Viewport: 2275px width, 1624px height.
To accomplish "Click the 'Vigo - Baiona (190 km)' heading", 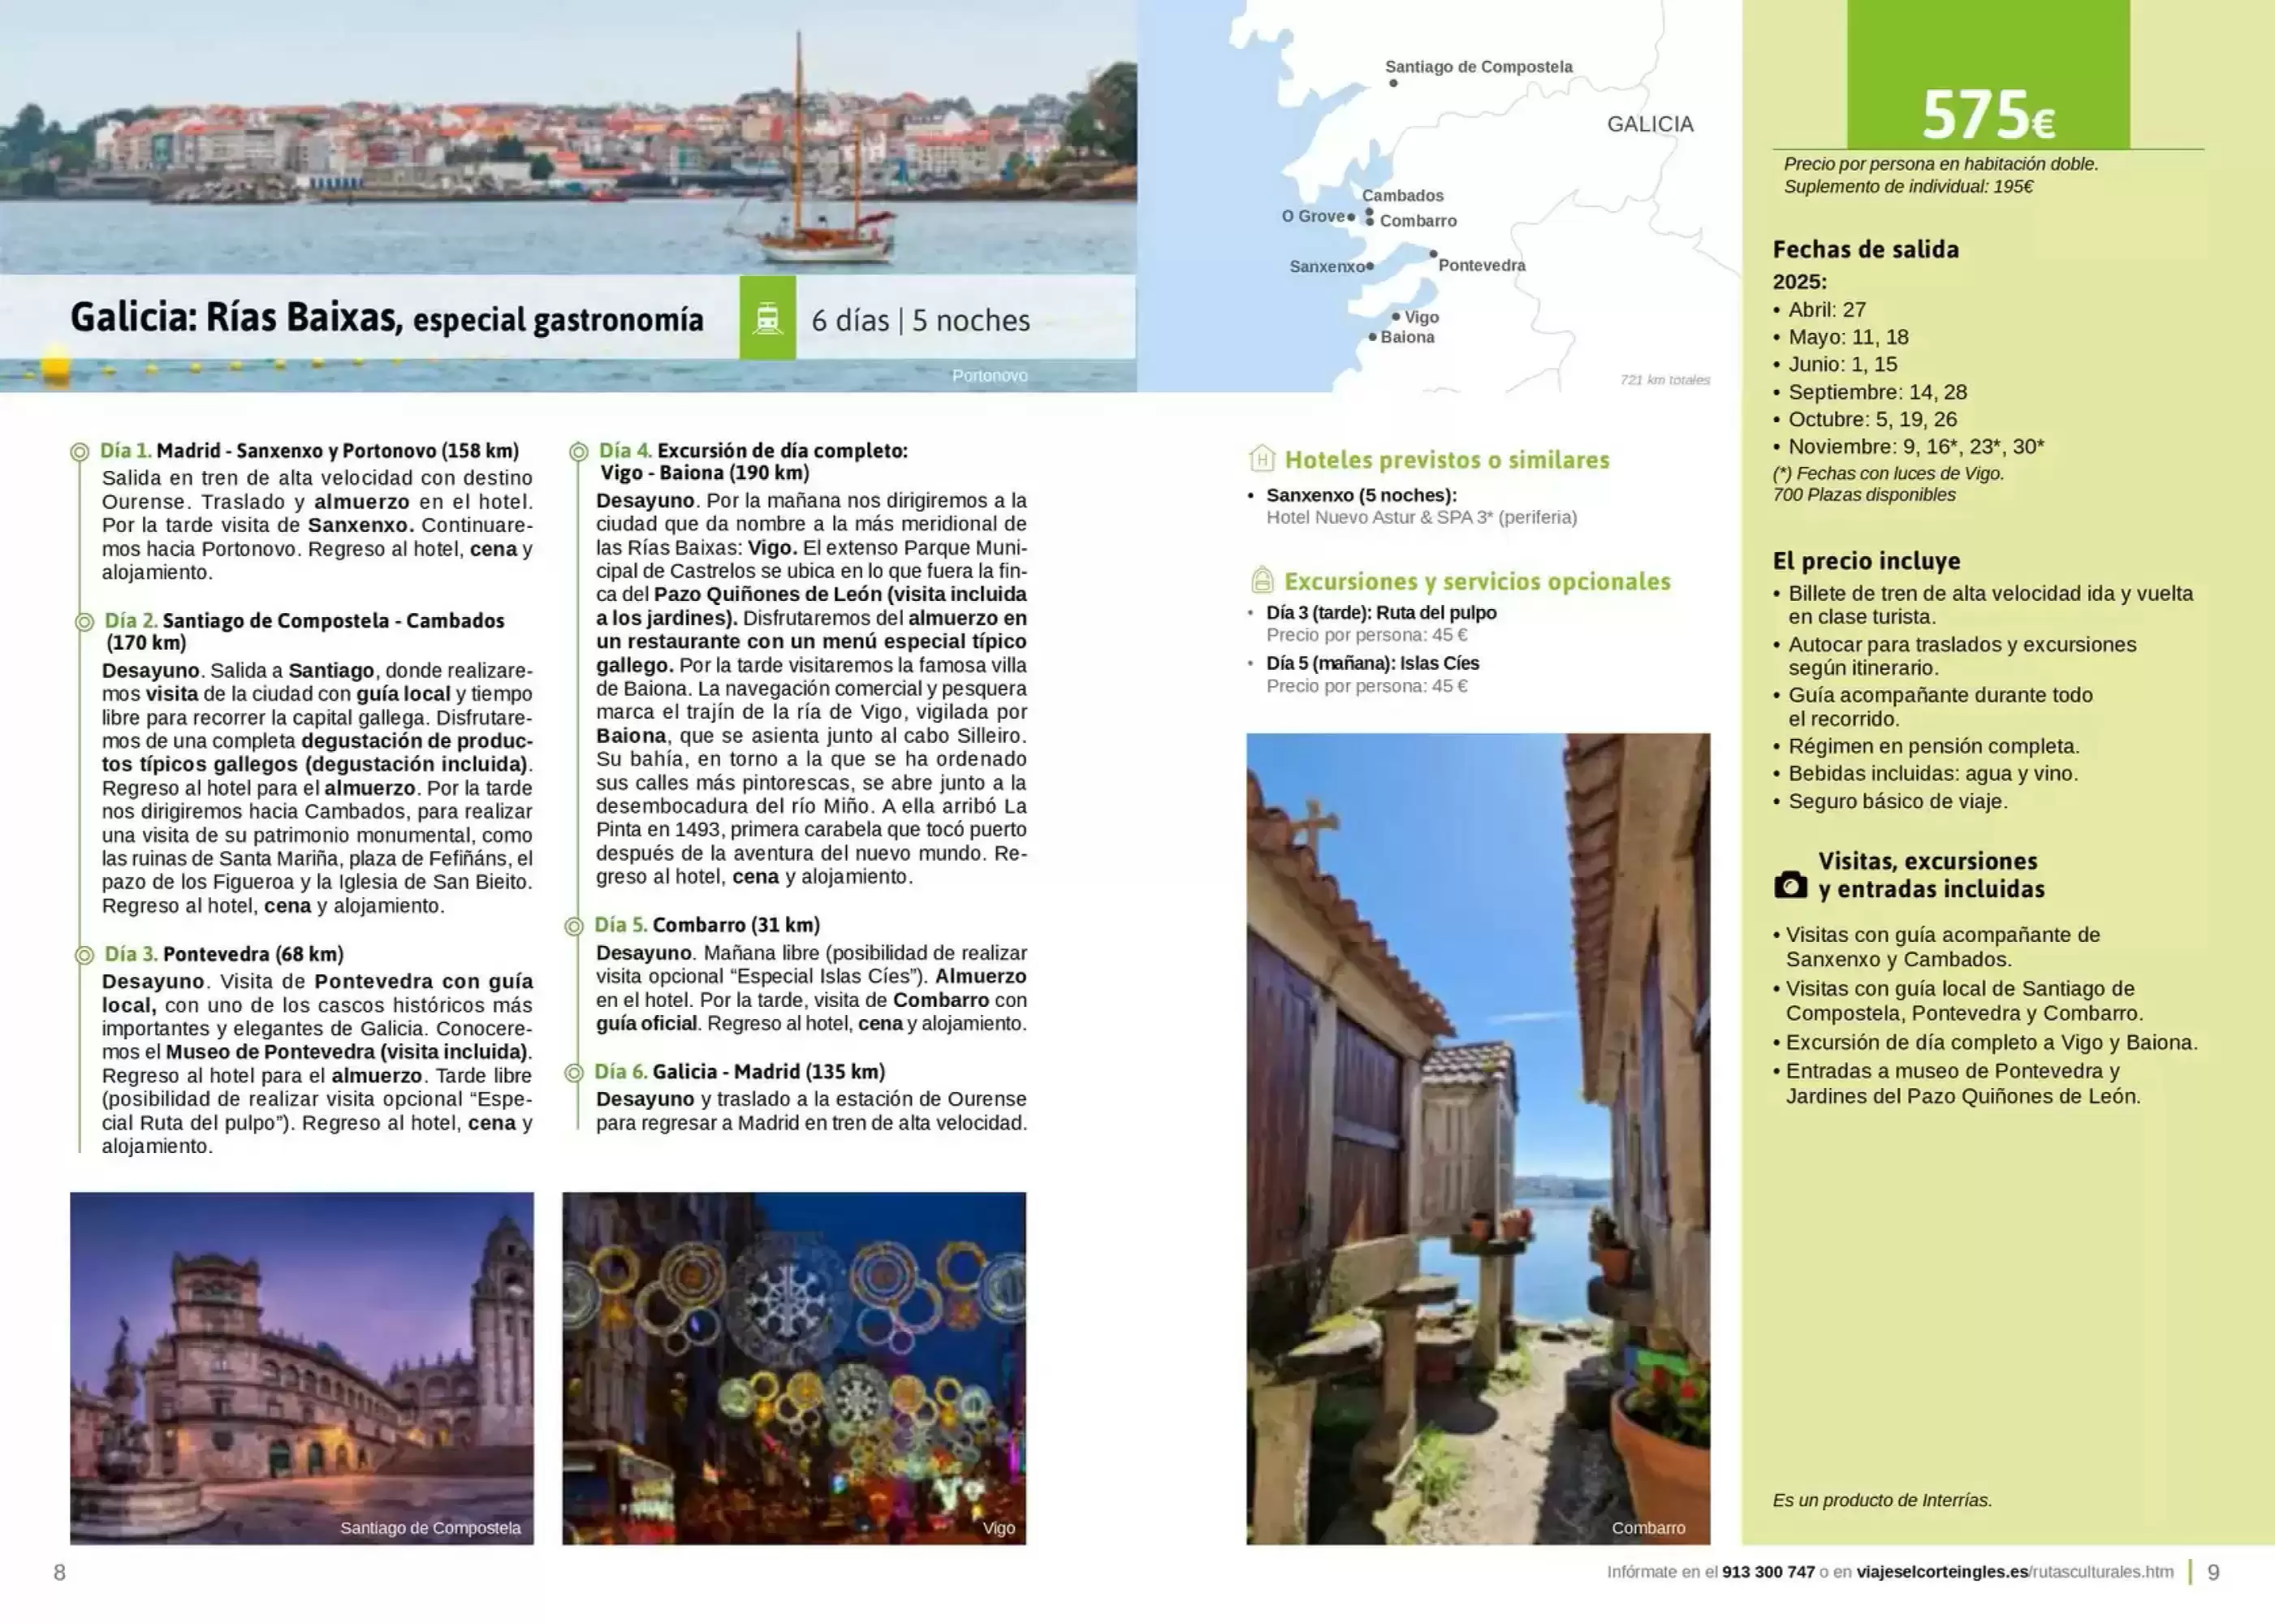I will (x=705, y=472).
